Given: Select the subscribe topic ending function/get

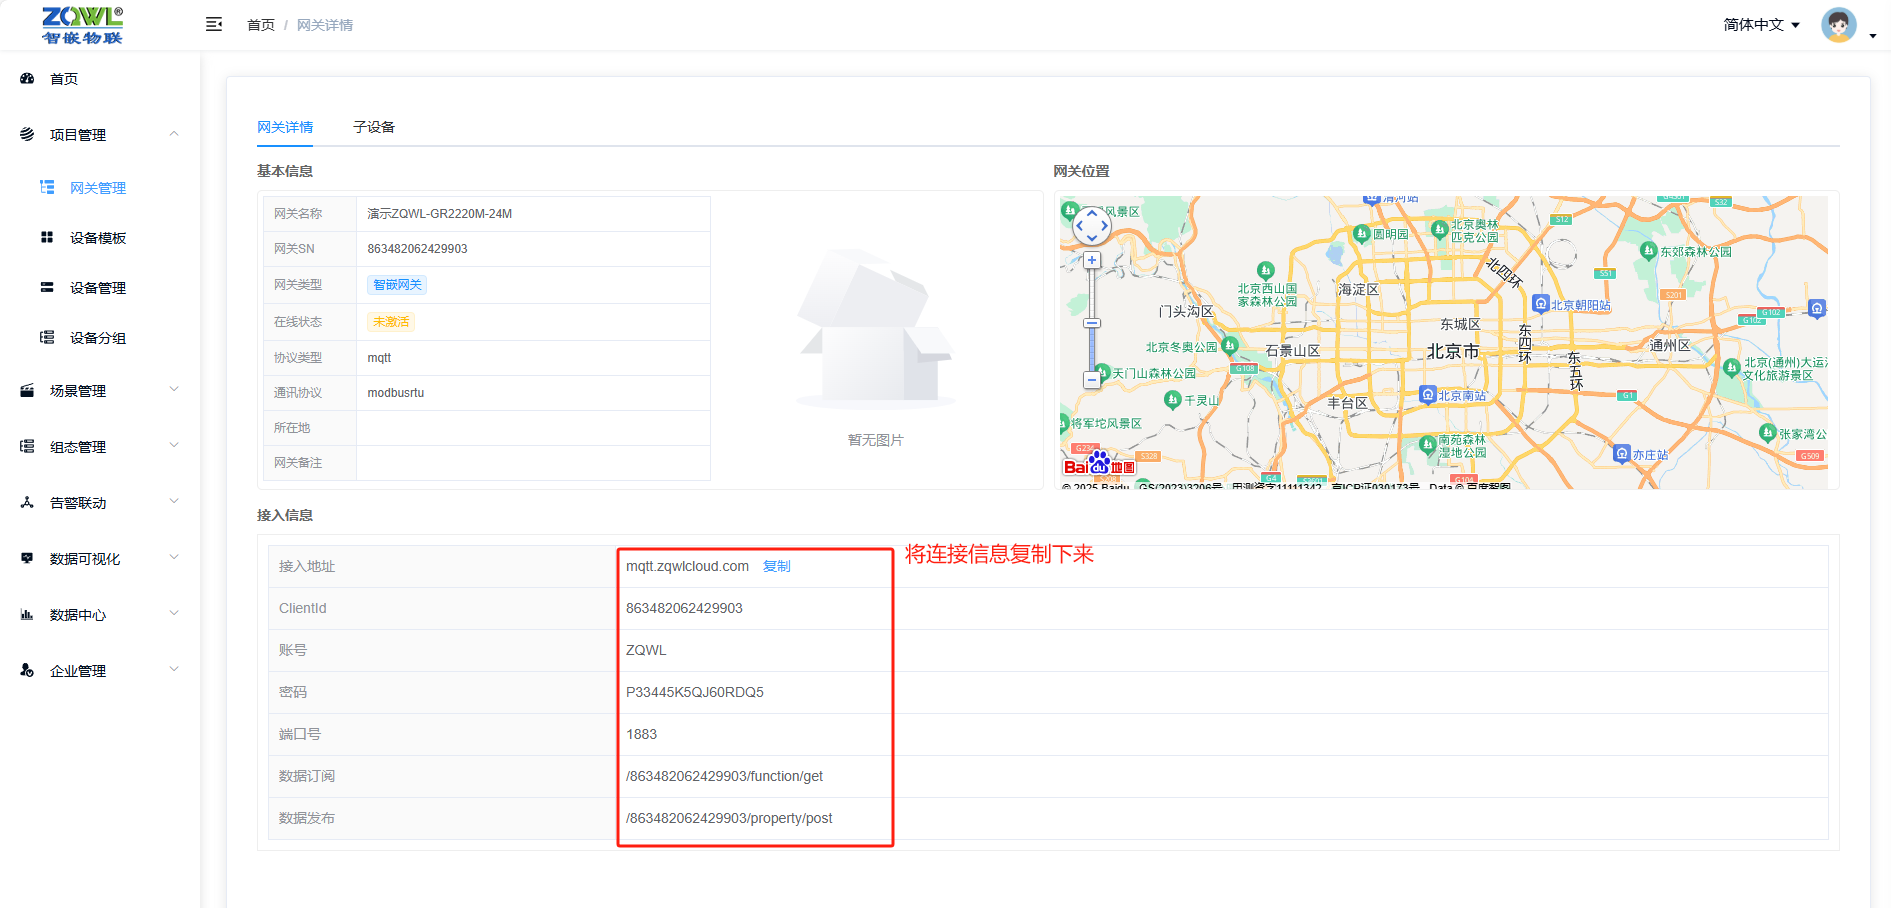Looking at the screenshot, I should click(724, 776).
